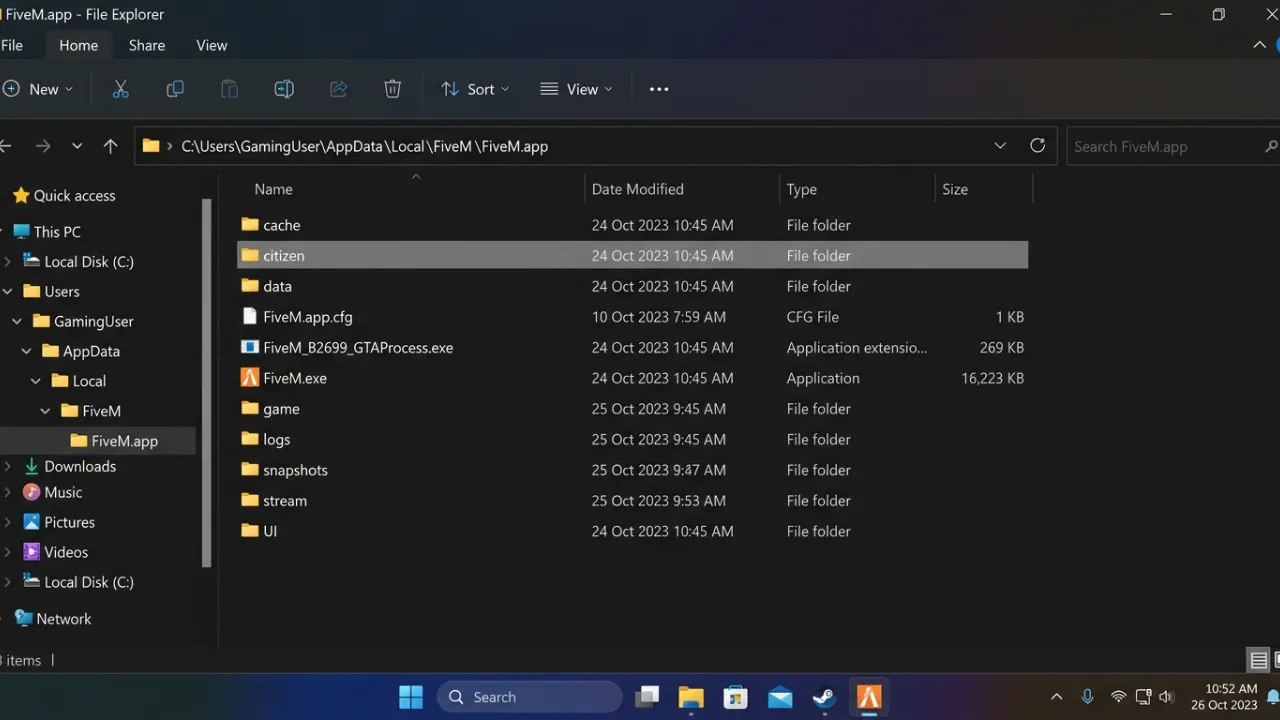
Task: Open the View dropdown in toolbar
Action: click(x=577, y=89)
